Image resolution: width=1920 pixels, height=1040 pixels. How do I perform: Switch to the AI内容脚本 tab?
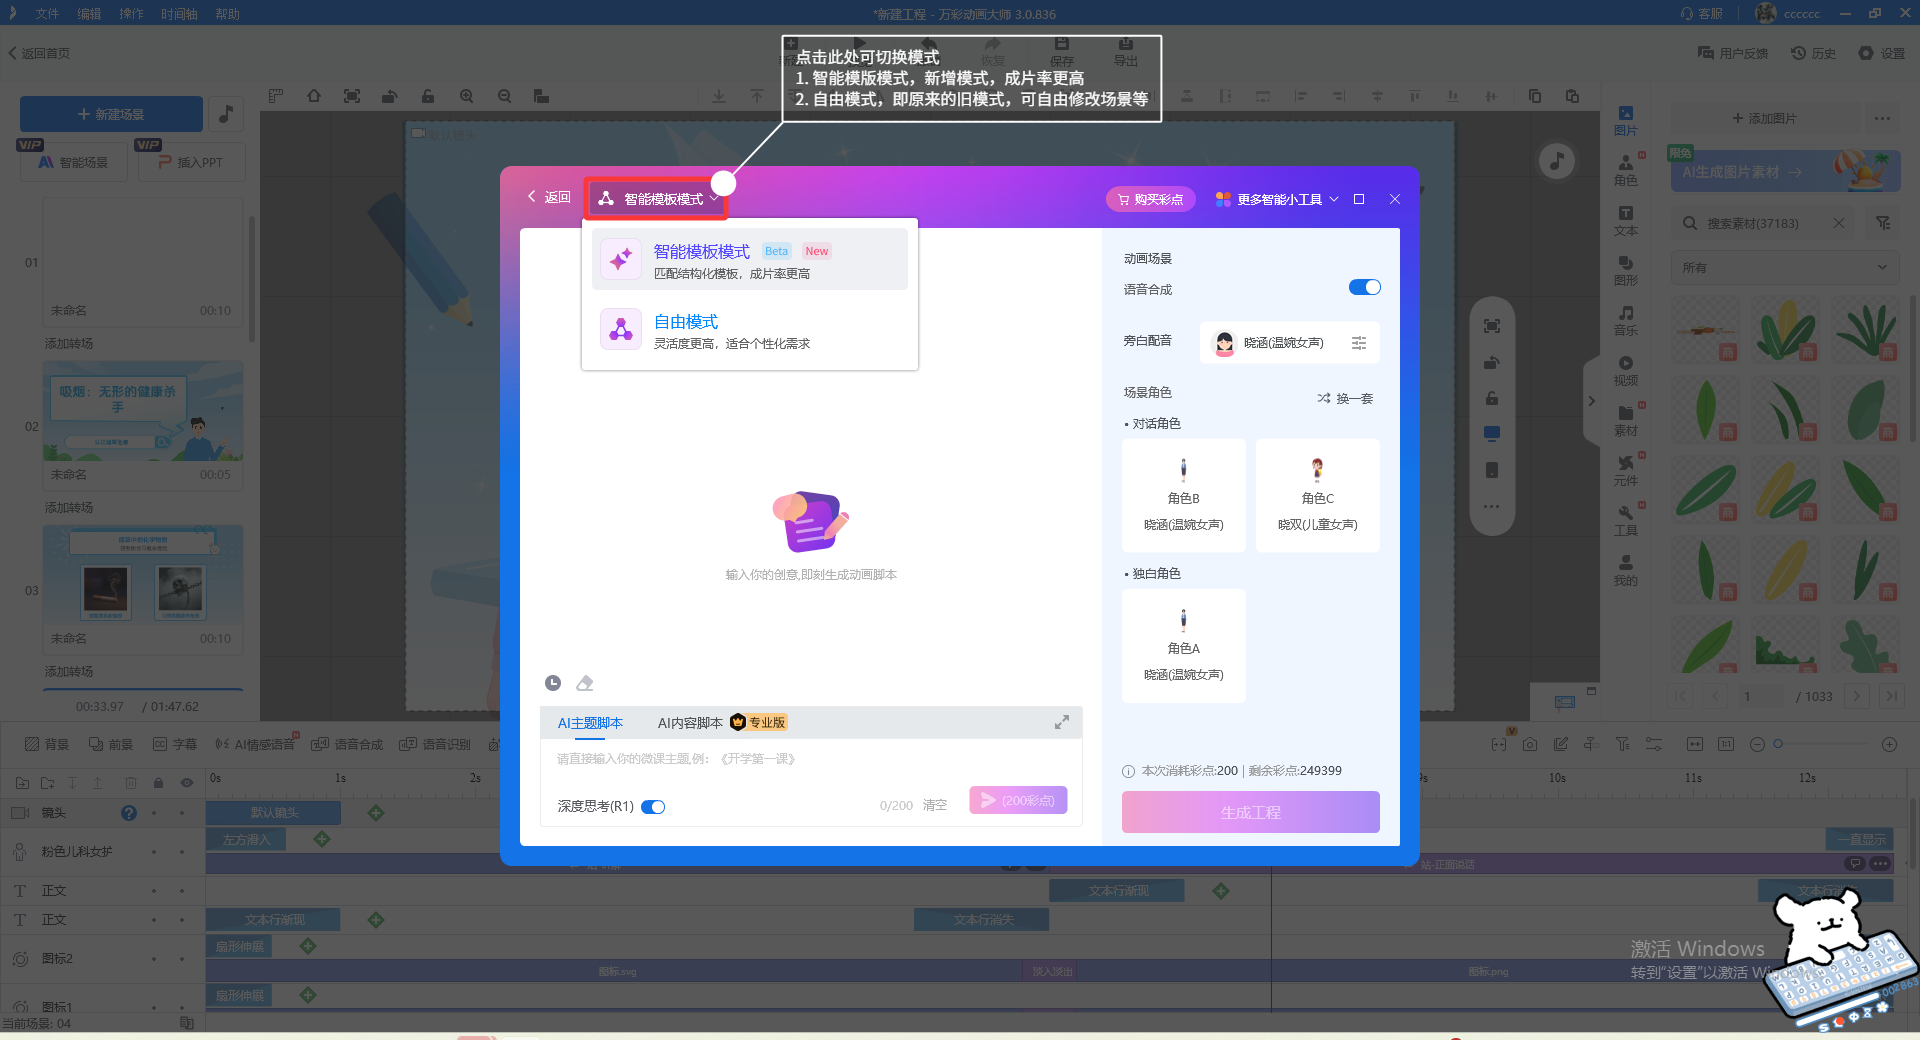(x=690, y=723)
